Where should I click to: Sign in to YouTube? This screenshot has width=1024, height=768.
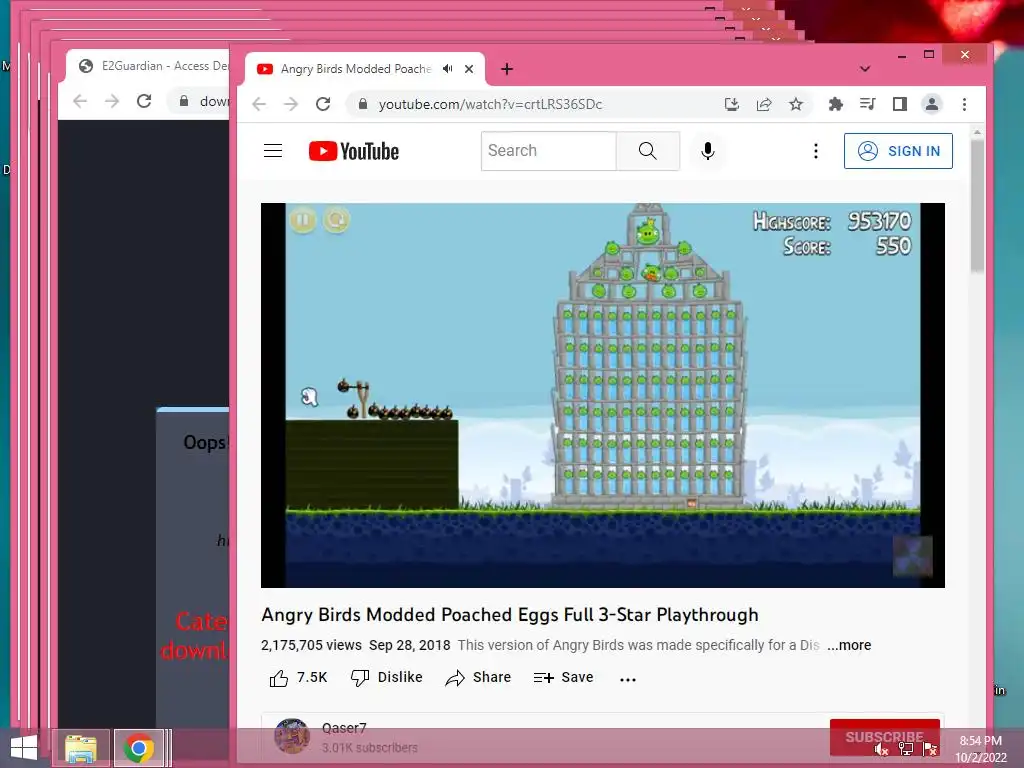(x=898, y=151)
